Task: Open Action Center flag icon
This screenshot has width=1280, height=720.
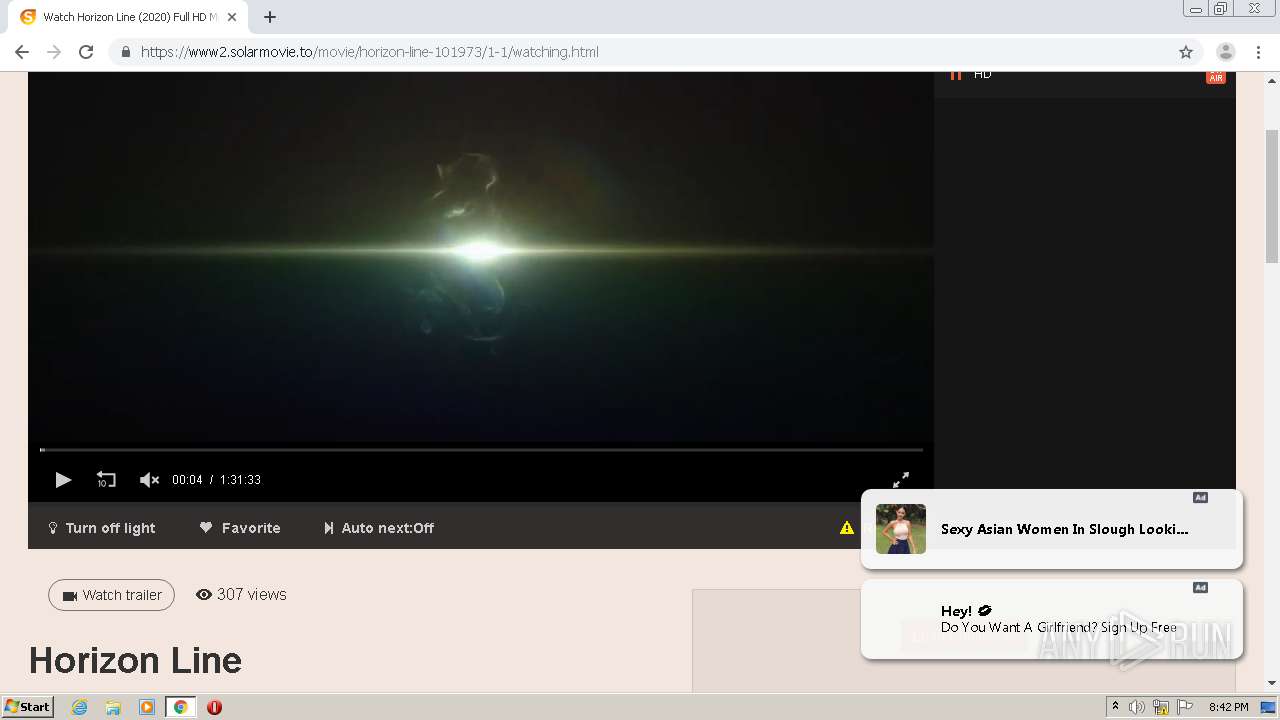Action: 1185,707
